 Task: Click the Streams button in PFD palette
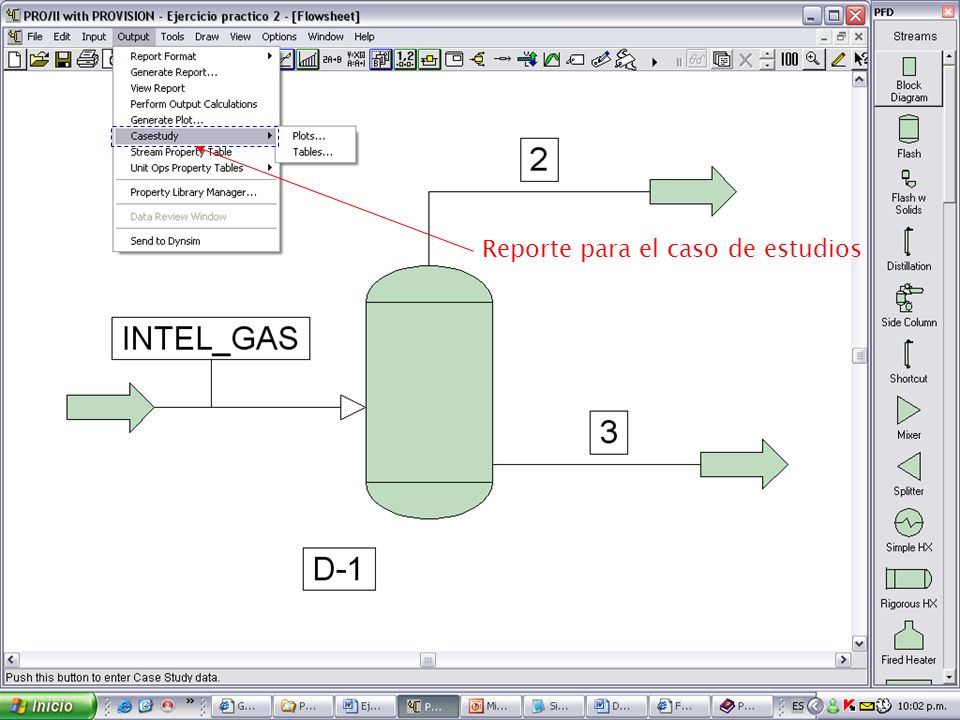[915, 36]
